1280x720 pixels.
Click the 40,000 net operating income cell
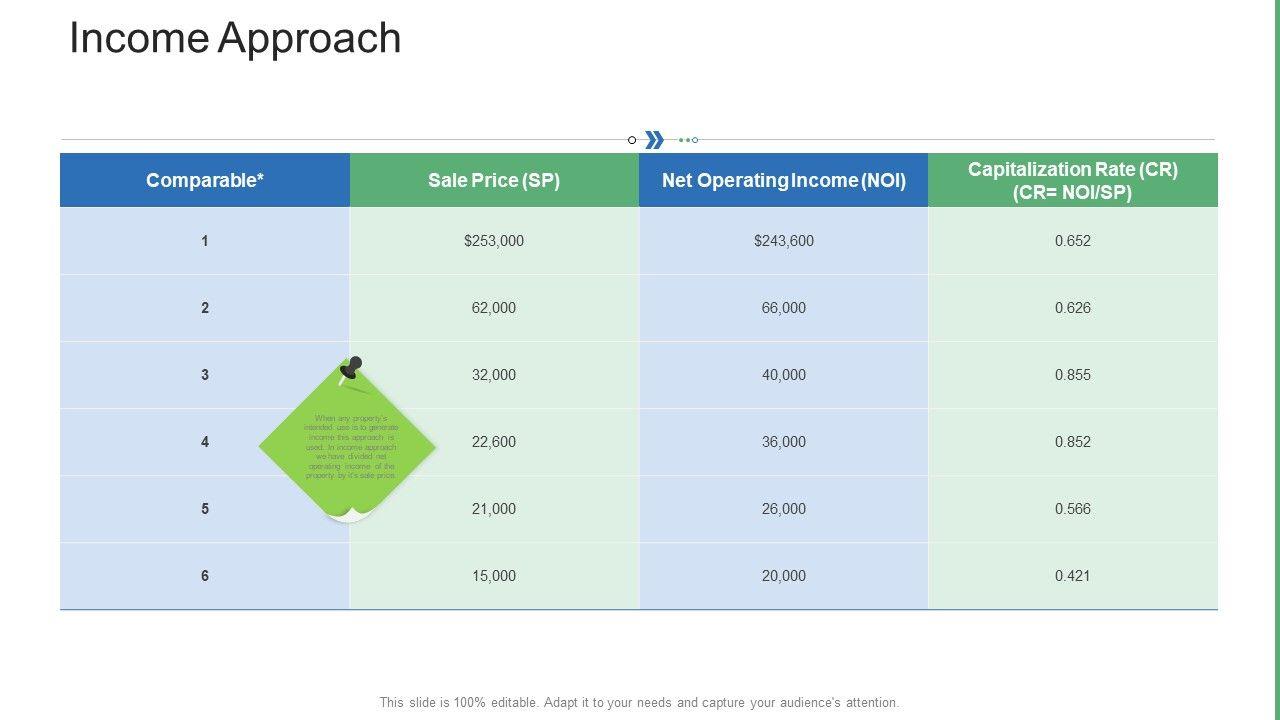(784, 375)
